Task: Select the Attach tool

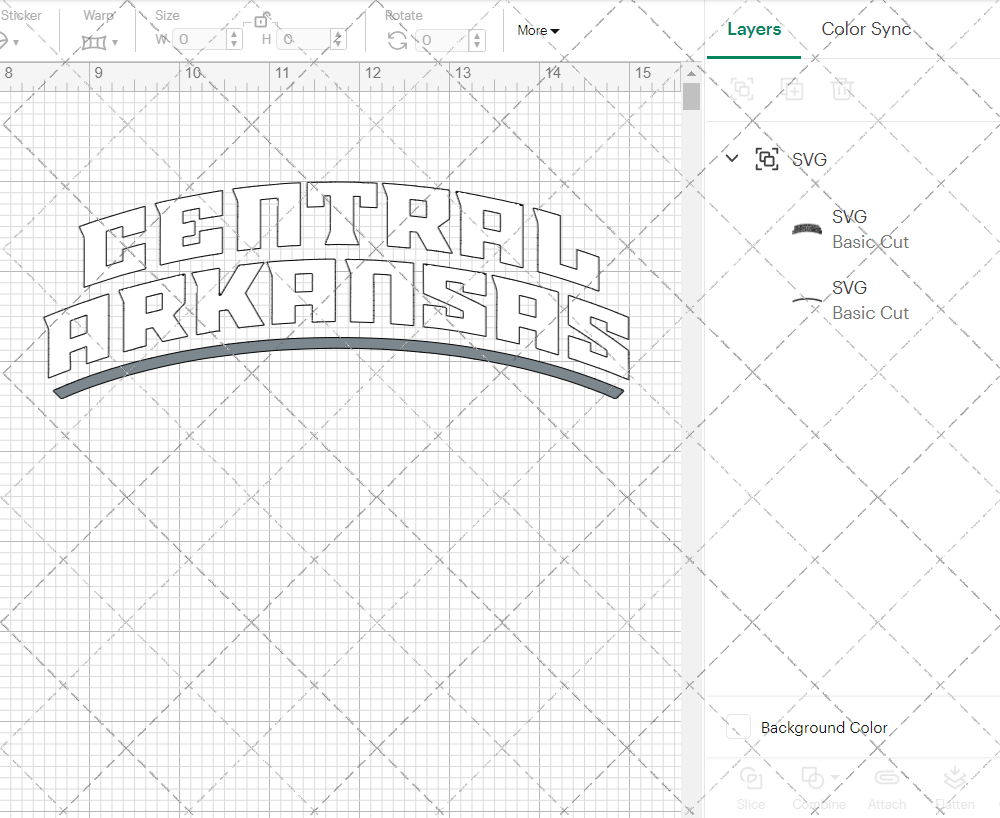Action: (887, 779)
